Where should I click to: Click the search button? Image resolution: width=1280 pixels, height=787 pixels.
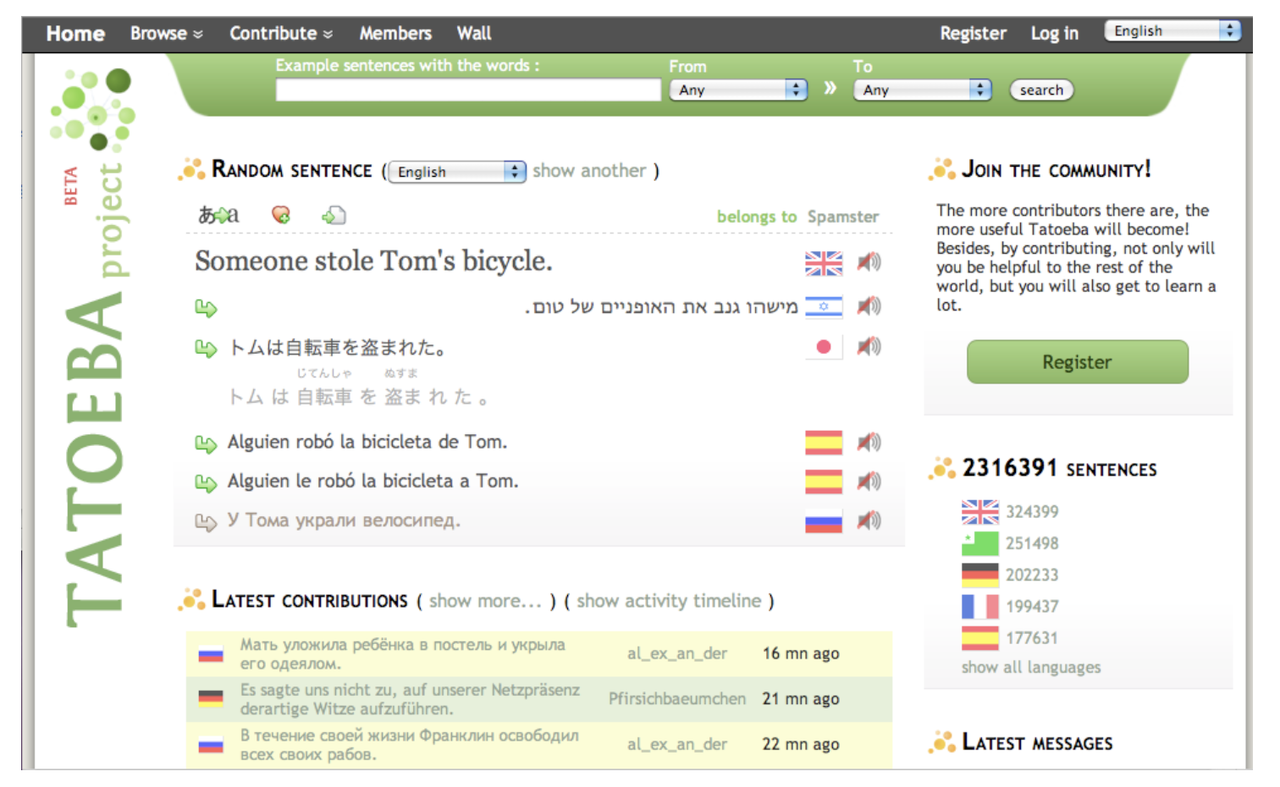(x=1041, y=90)
